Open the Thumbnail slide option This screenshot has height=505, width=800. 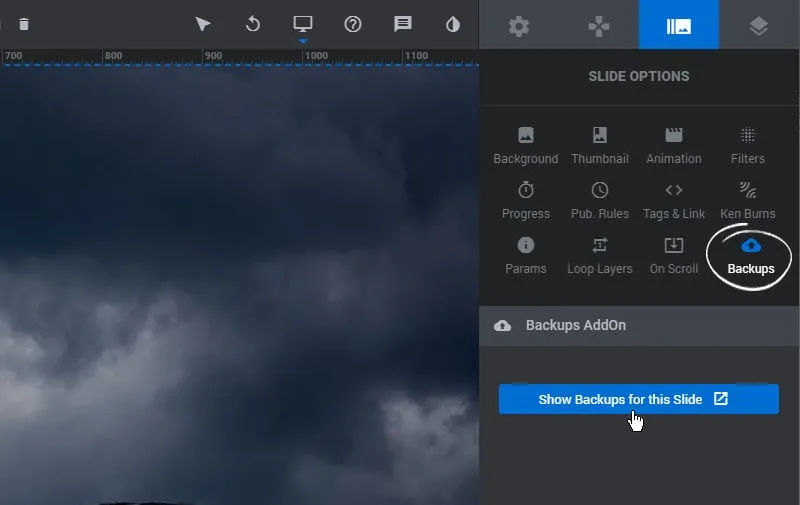(600, 145)
